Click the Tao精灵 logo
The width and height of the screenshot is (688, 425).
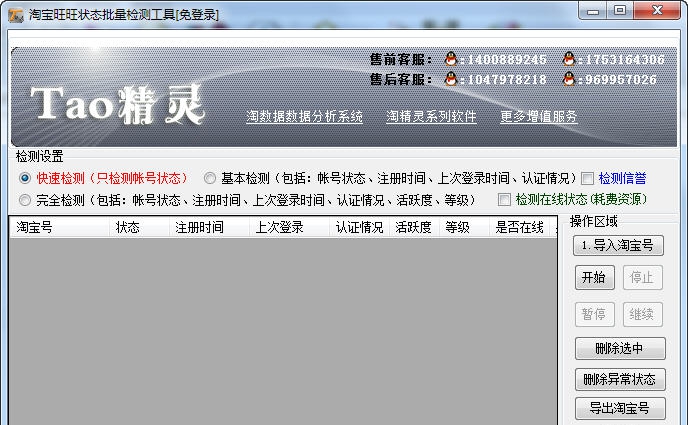tap(118, 104)
